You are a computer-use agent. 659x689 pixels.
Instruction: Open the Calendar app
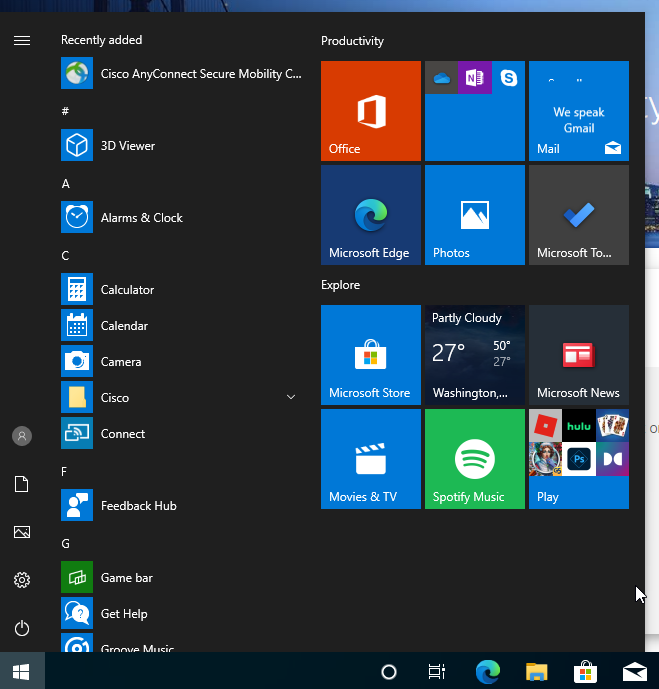181,326
